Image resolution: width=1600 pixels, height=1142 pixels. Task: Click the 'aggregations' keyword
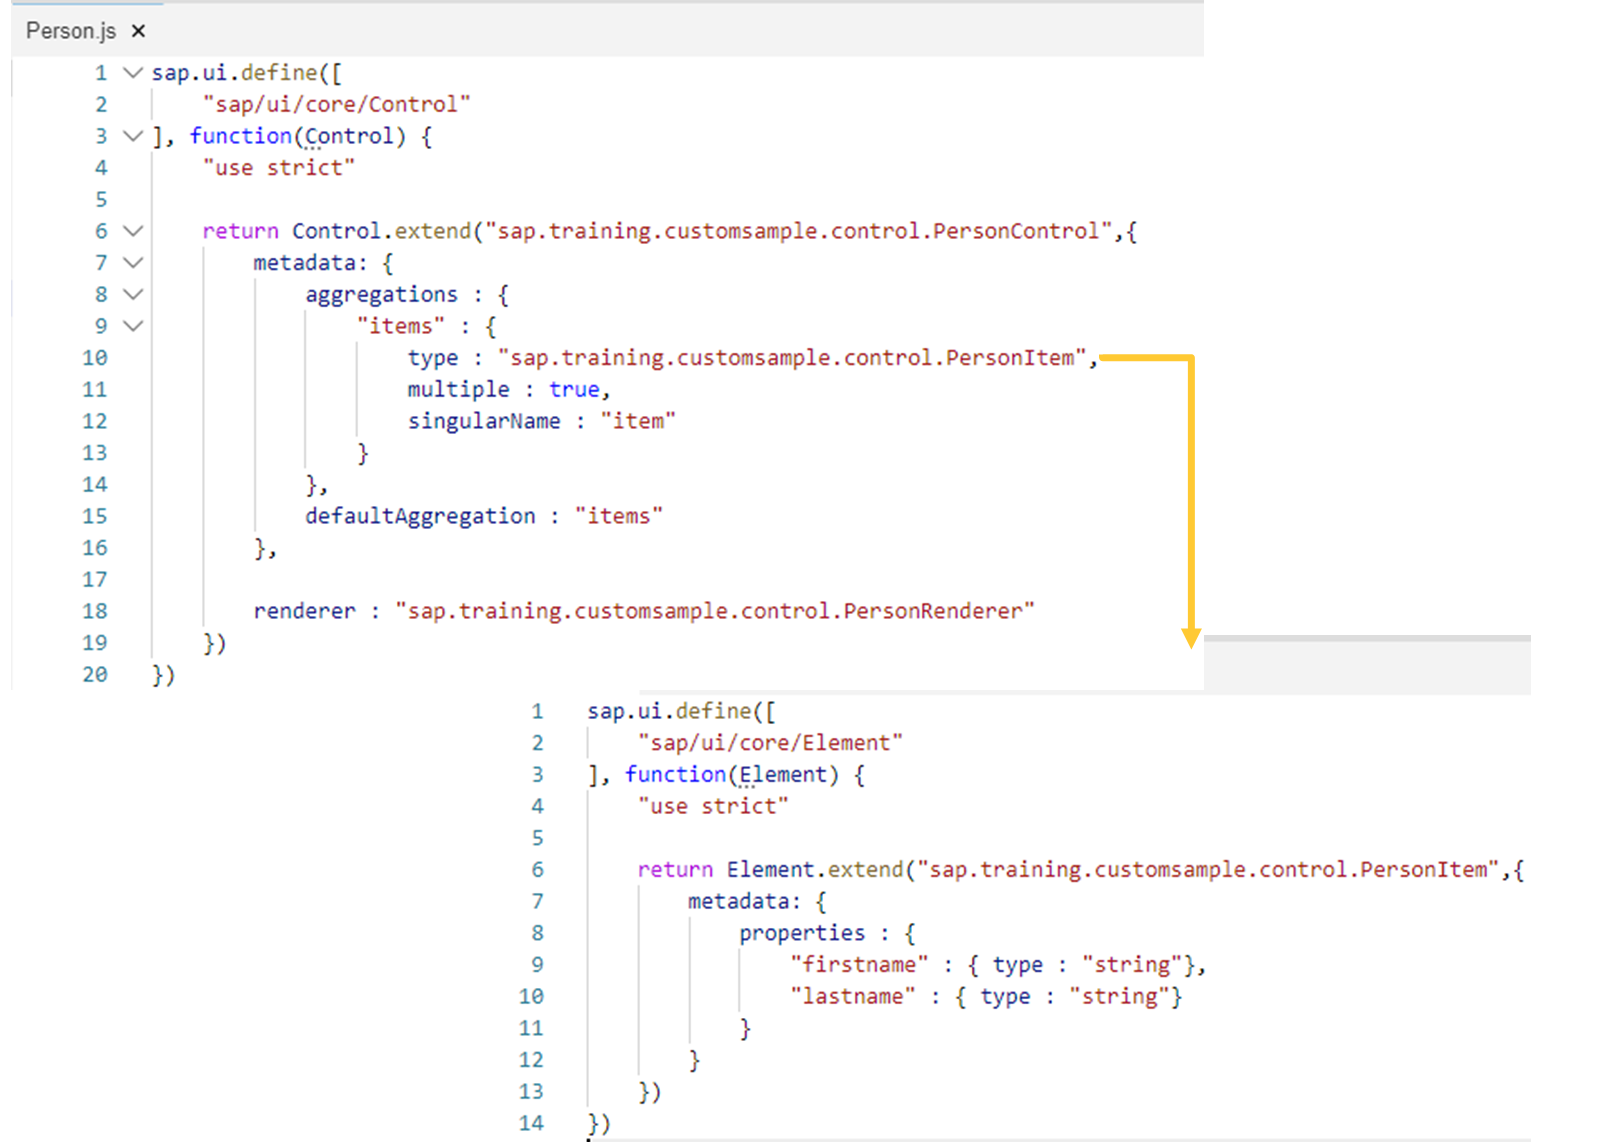[x=381, y=295]
